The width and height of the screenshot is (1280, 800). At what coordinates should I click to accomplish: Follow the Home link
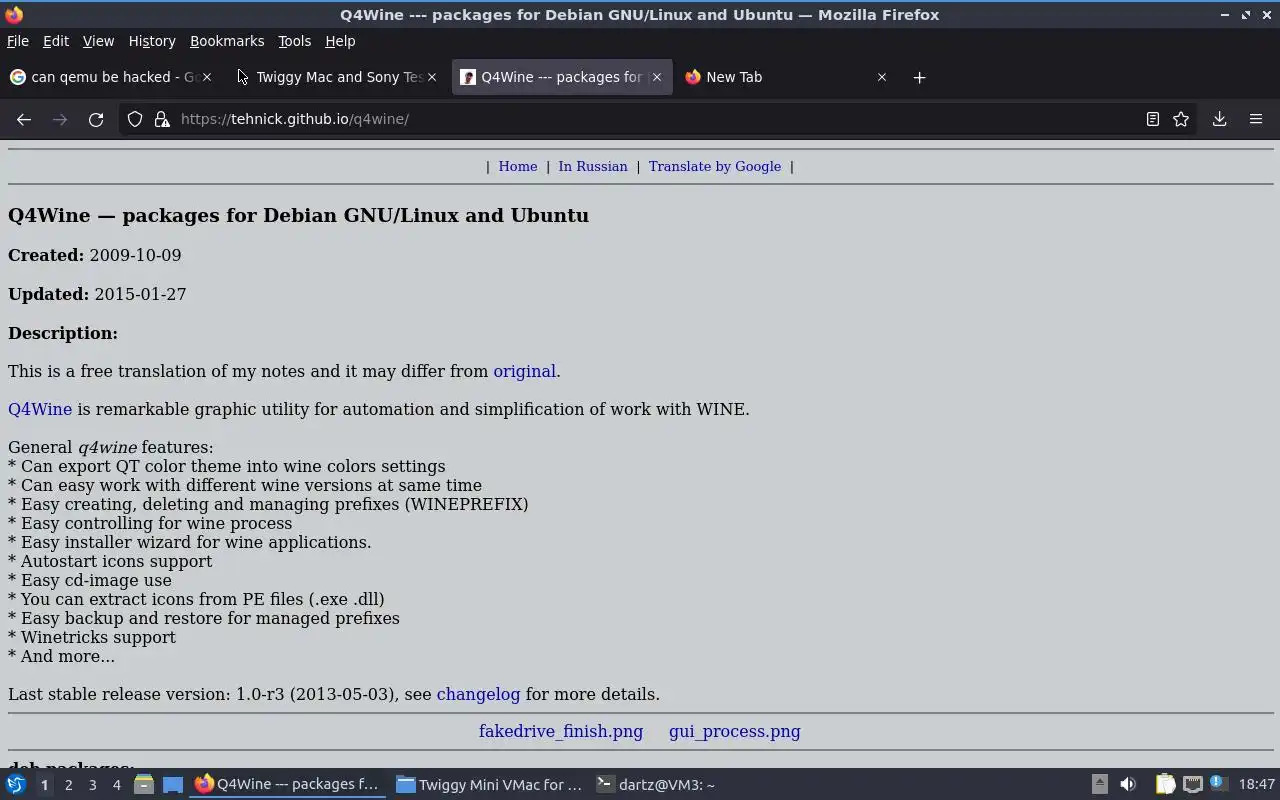pyautogui.click(x=518, y=166)
